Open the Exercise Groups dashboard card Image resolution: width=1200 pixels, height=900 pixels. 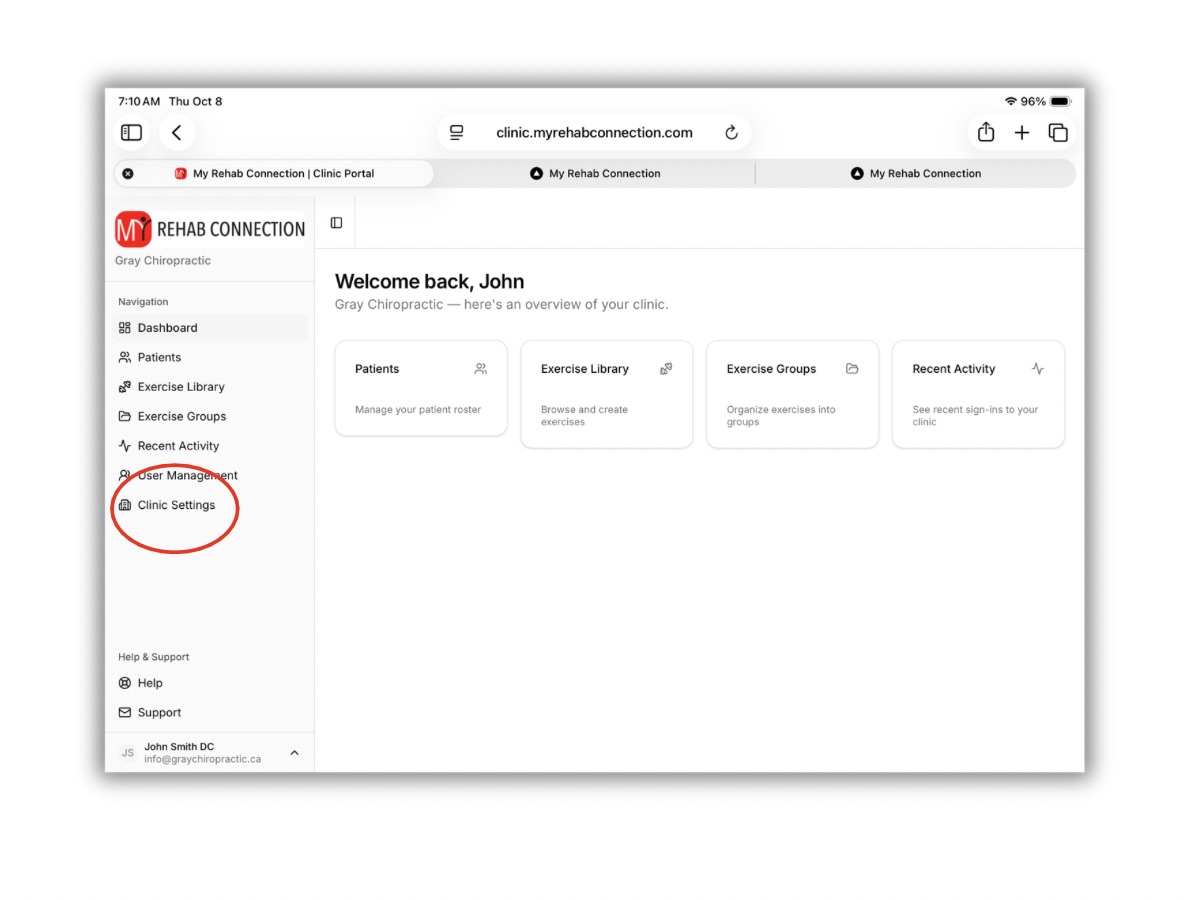(x=793, y=394)
